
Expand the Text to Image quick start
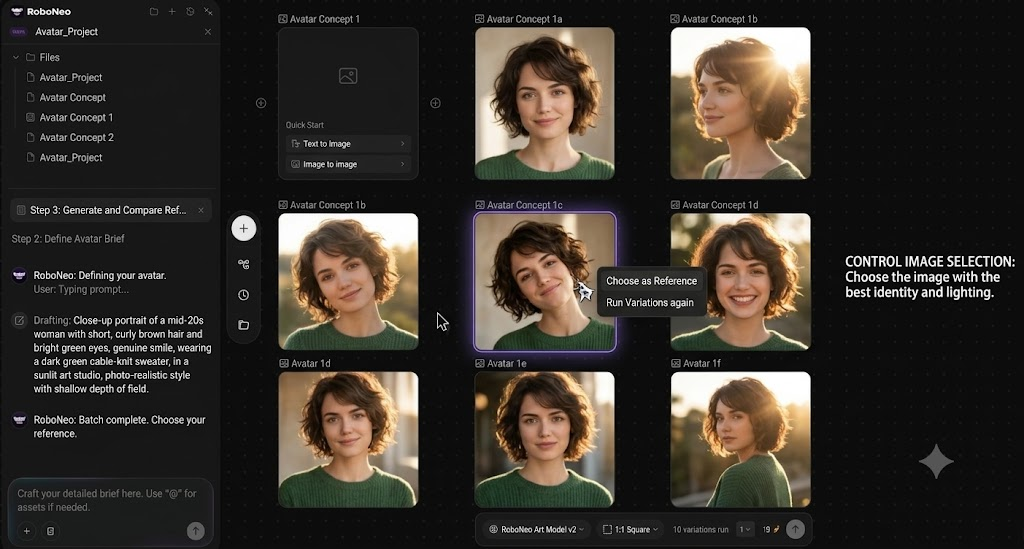(x=348, y=144)
